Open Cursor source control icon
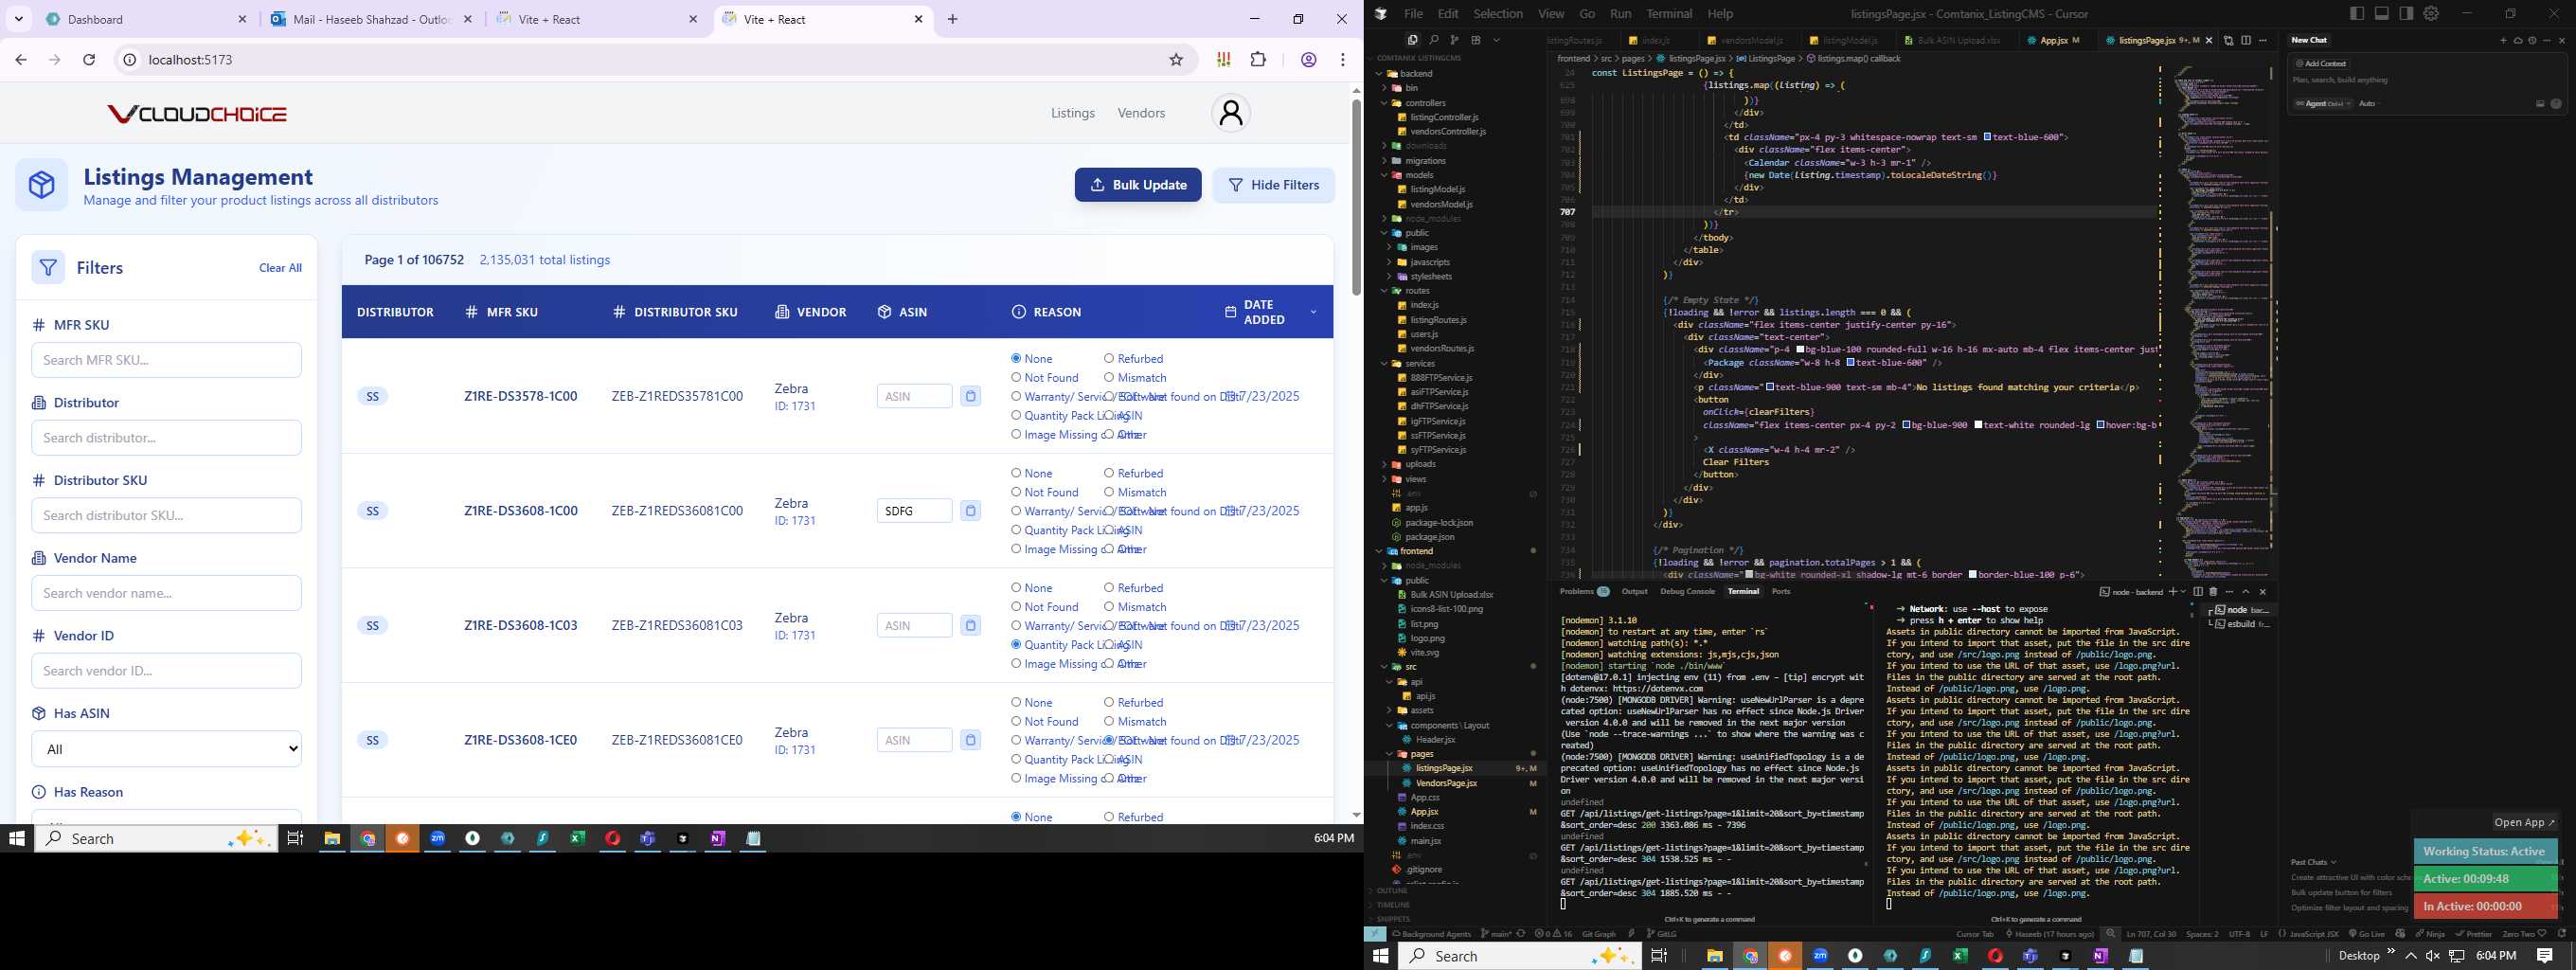Image resolution: width=2576 pixels, height=970 pixels. point(1454,40)
